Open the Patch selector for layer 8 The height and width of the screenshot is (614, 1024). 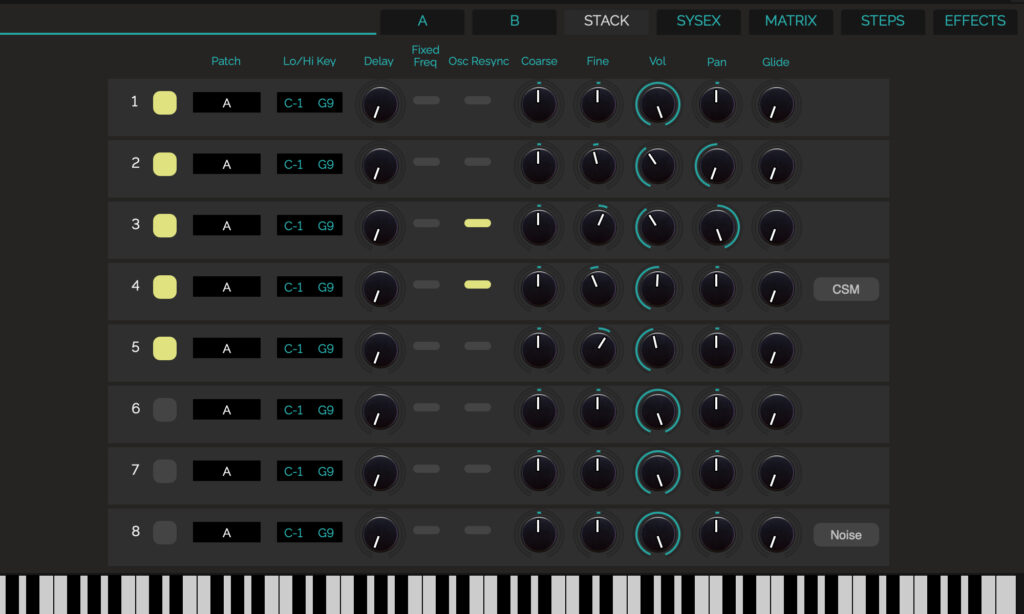coord(227,532)
